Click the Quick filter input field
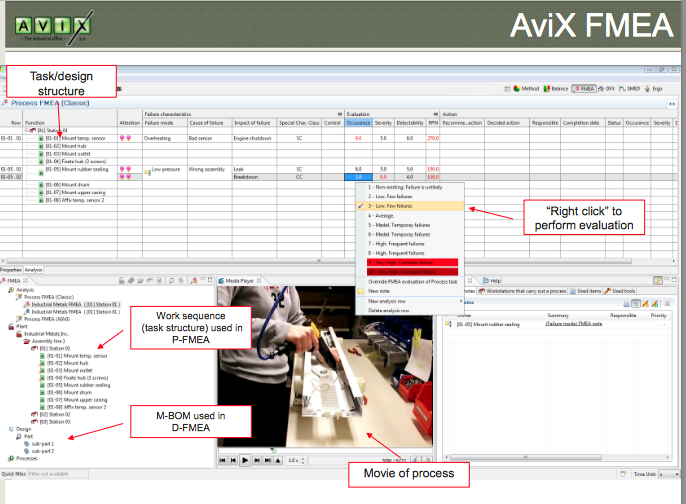This screenshot has width=686, height=504. (x=58, y=474)
